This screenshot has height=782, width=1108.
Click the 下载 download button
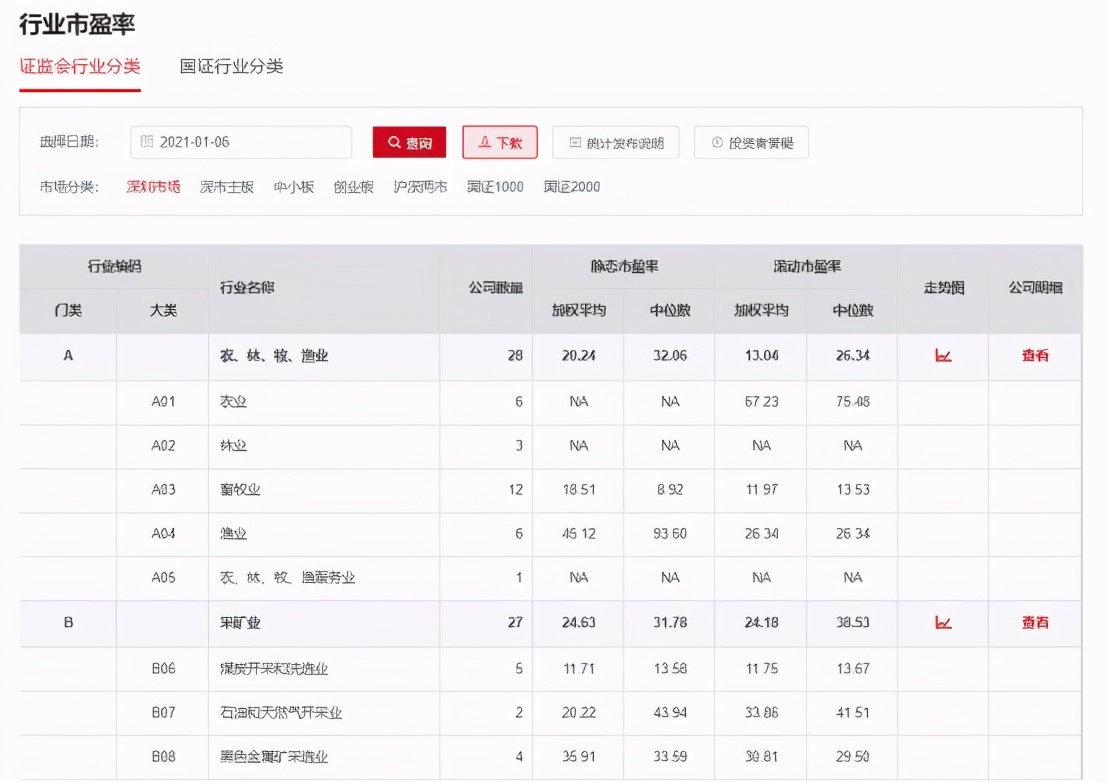[499, 142]
